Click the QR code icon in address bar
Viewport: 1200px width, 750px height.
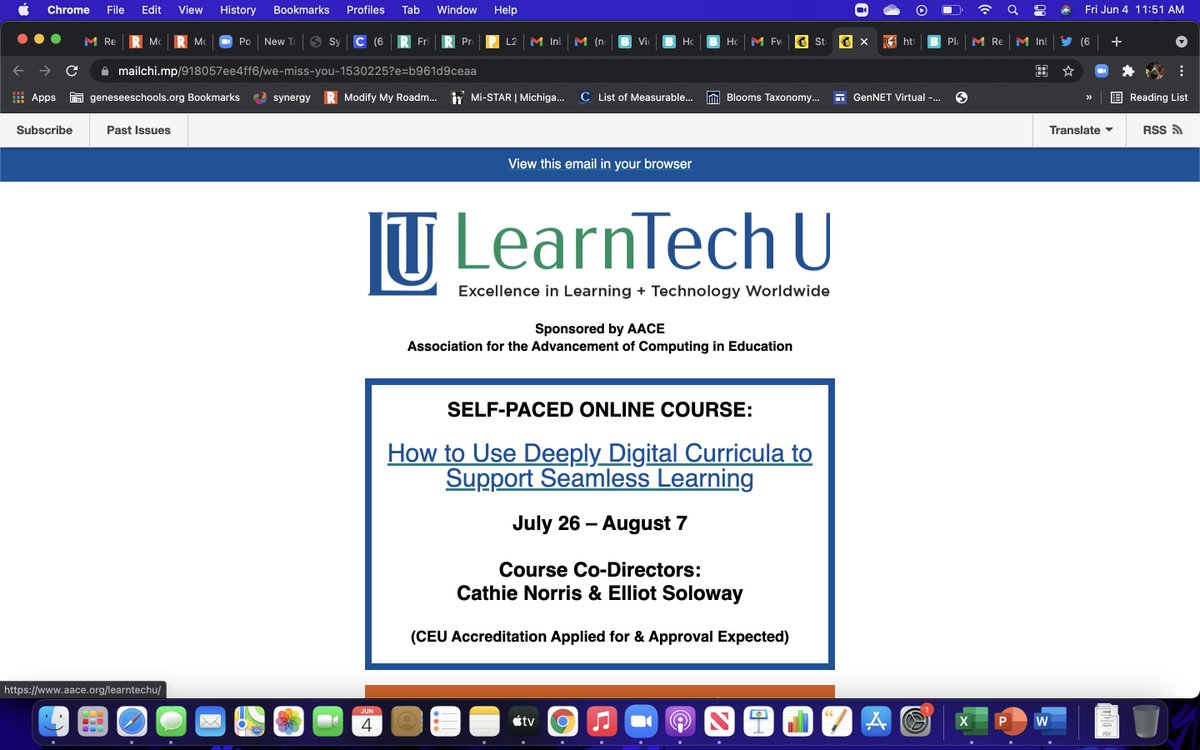(1041, 71)
